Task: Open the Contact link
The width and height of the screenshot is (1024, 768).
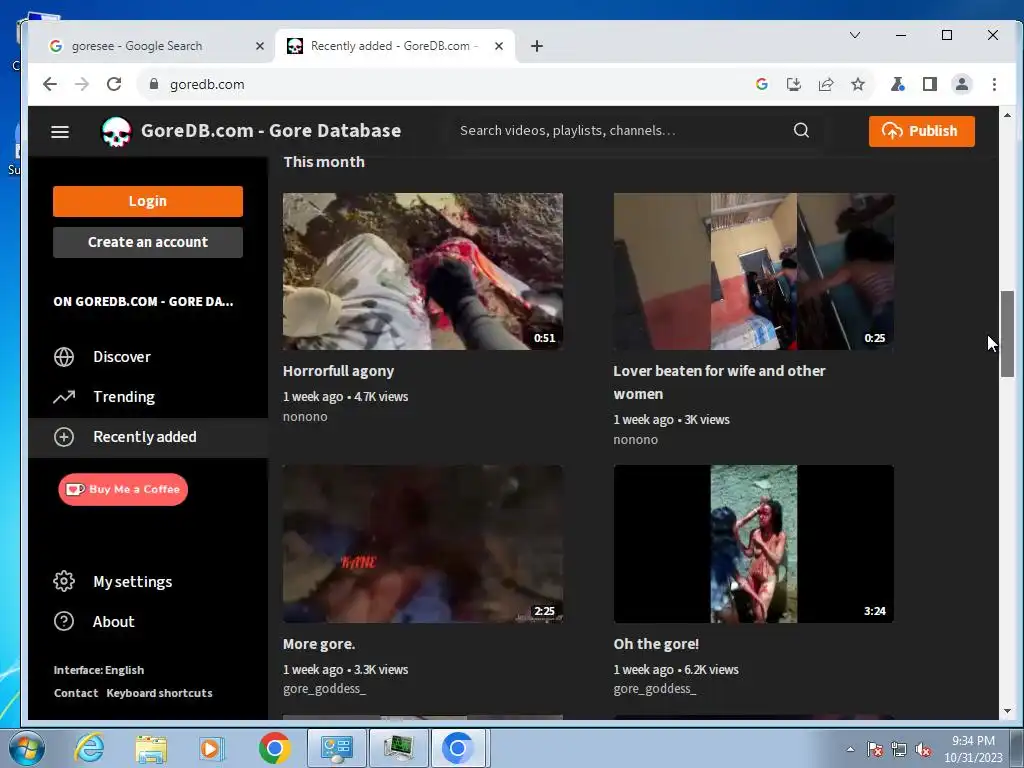Action: [76, 693]
